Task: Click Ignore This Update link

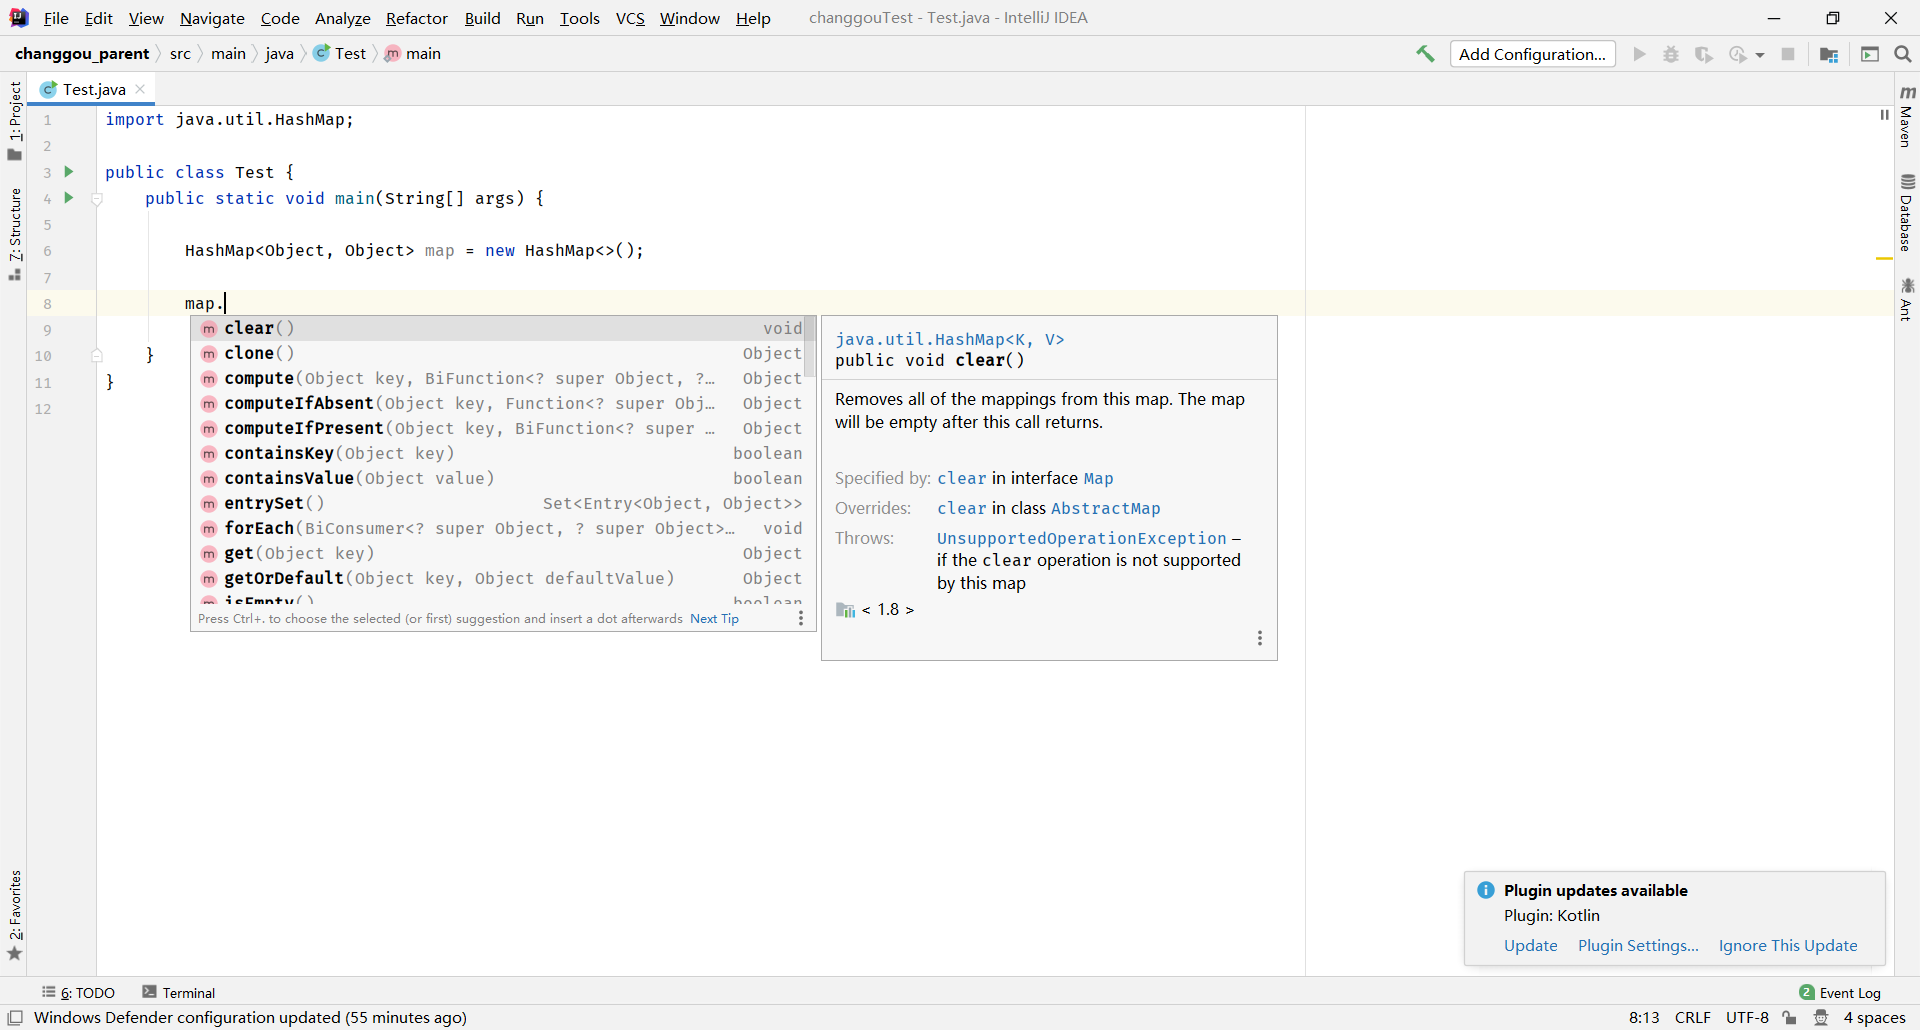Action: [1788, 946]
